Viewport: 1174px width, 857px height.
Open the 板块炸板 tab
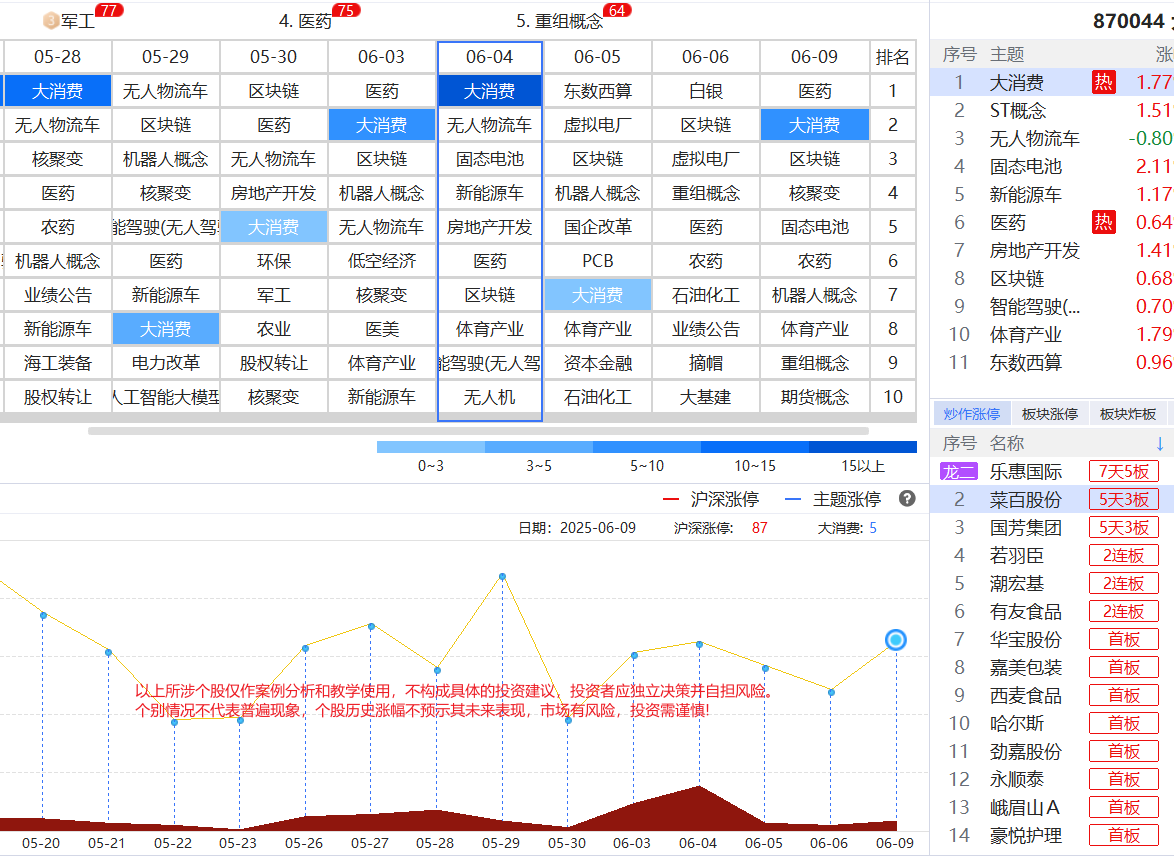click(x=1128, y=414)
